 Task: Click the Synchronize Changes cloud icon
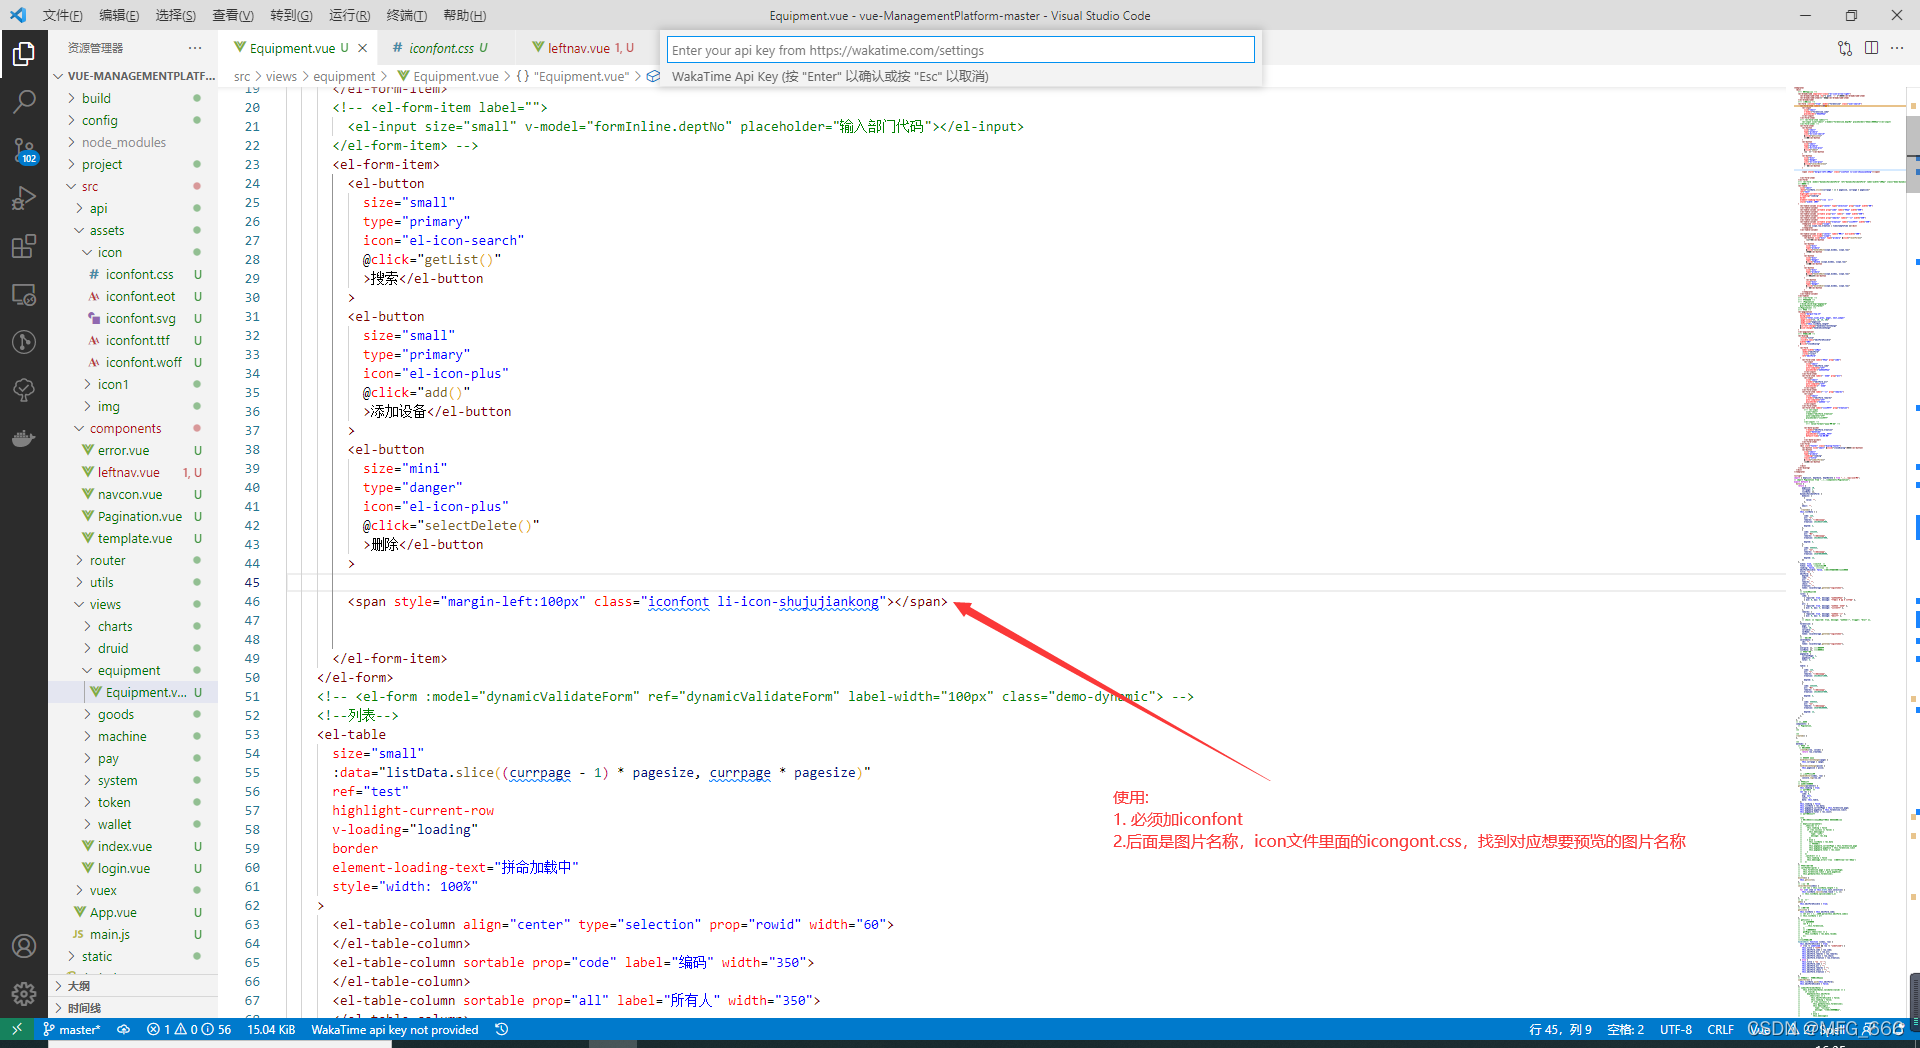[124, 1029]
